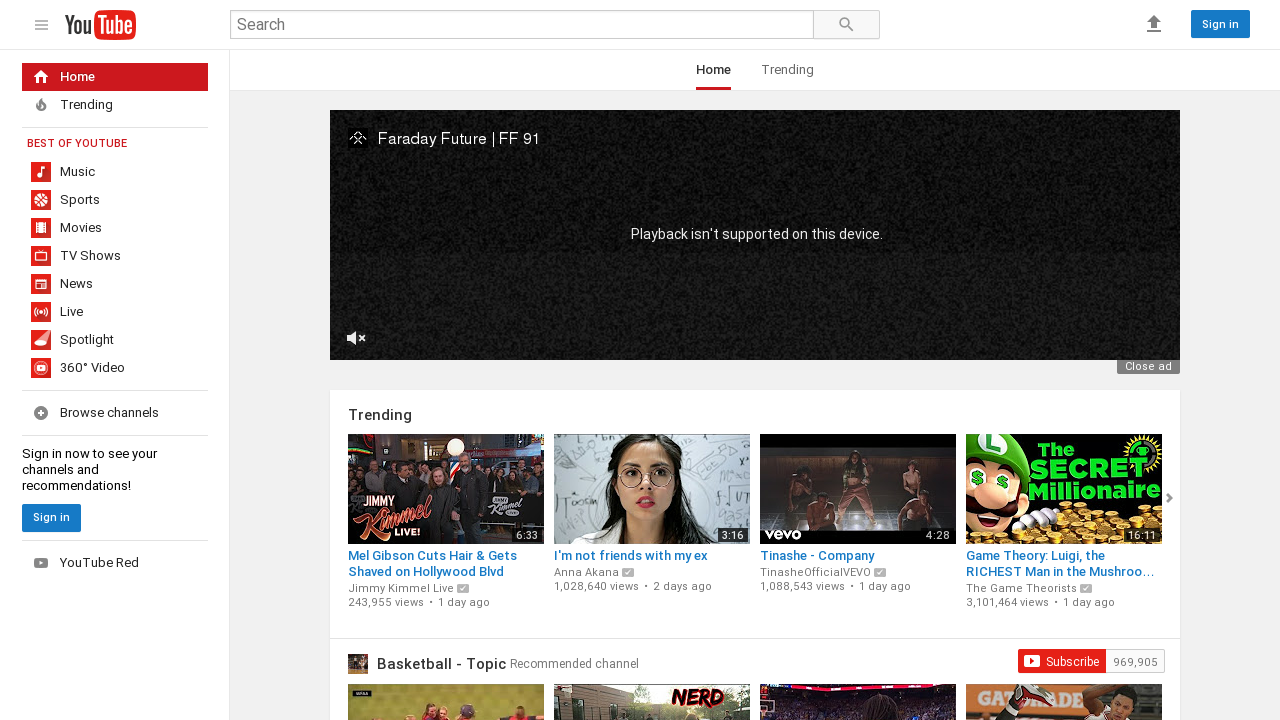
Task: Open 'I'm not friends with my ex' title
Action: click(x=631, y=556)
